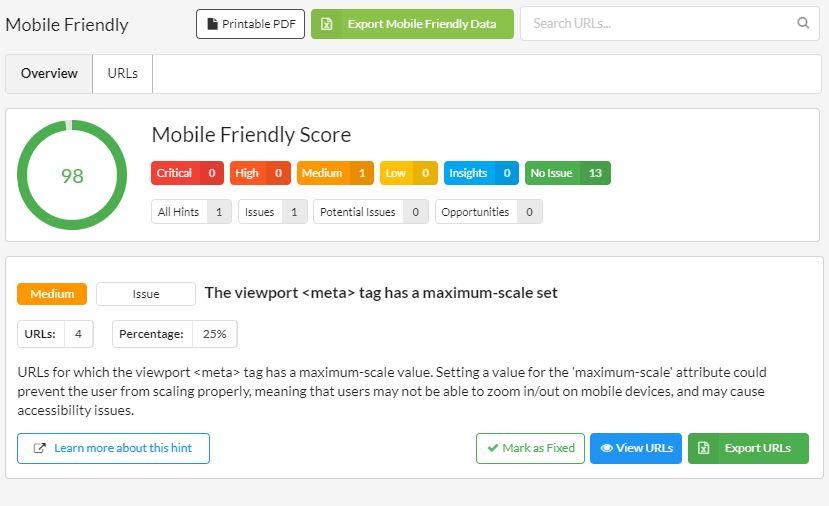Filter by High severity badge
This screenshot has width=829, height=506.
tap(260, 173)
